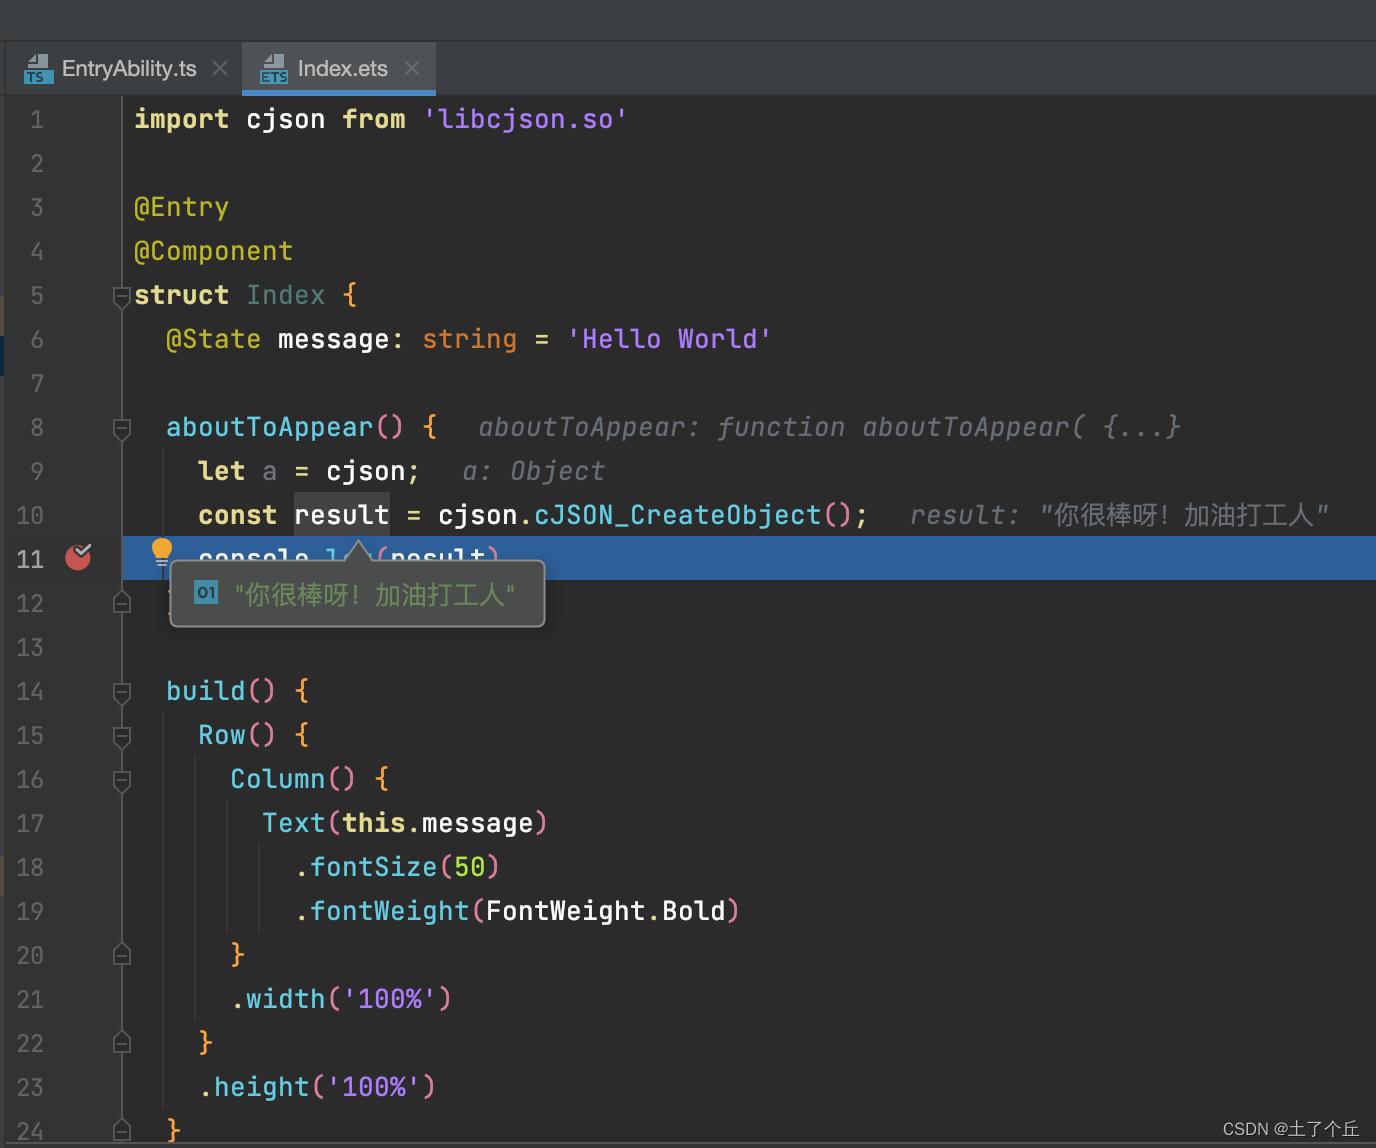
Task: Click line number 7 in gutter
Action: [x=37, y=383]
